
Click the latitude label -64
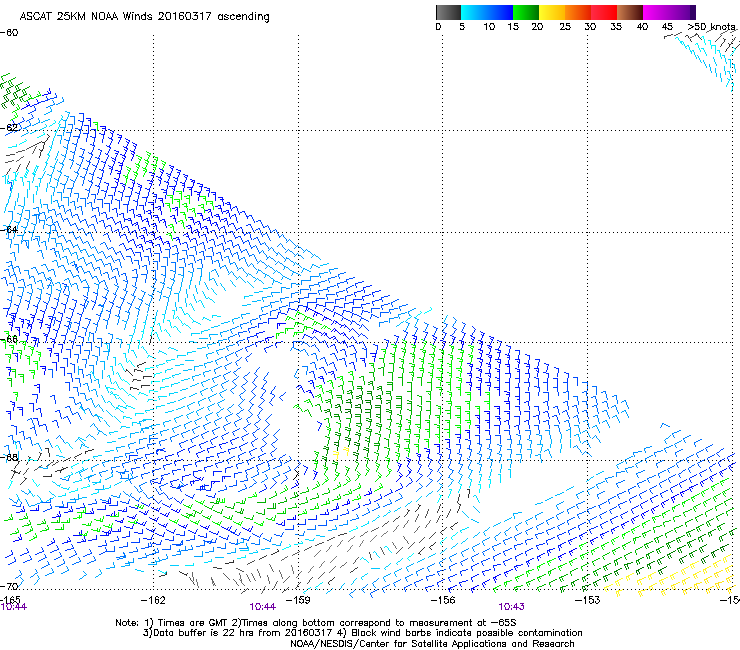(x=9, y=230)
